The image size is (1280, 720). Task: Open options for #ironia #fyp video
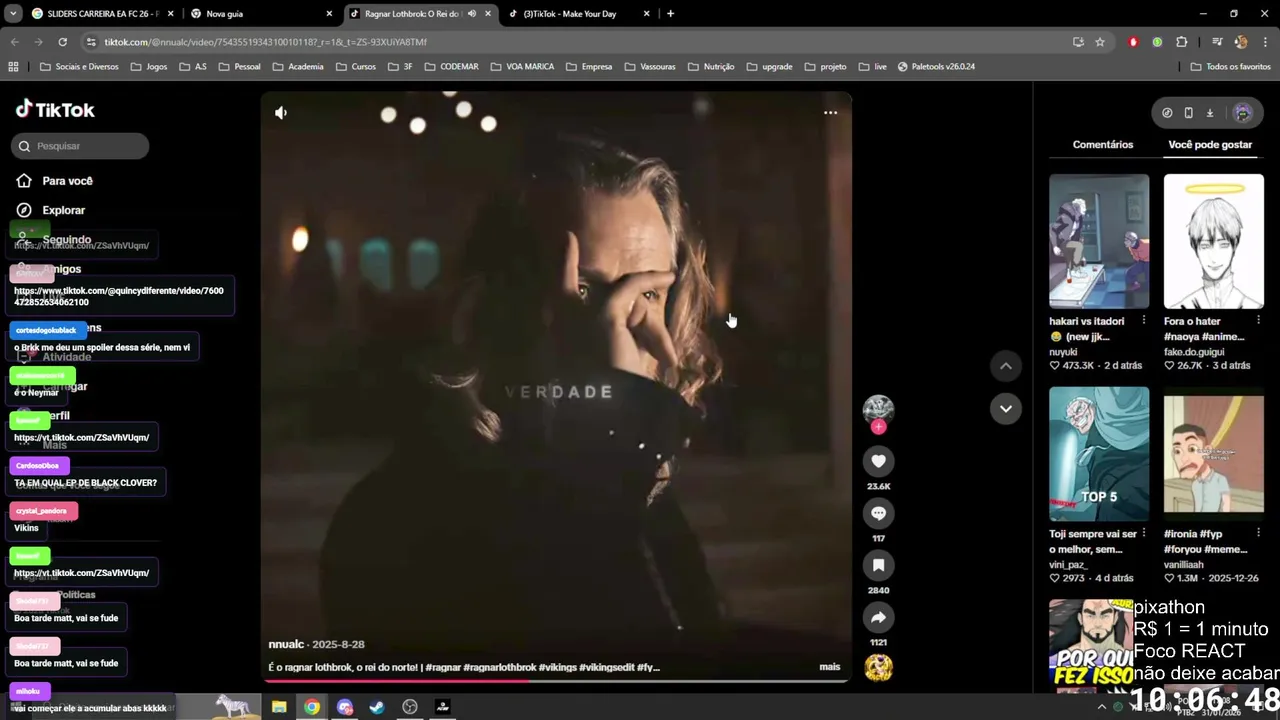[x=1258, y=534]
